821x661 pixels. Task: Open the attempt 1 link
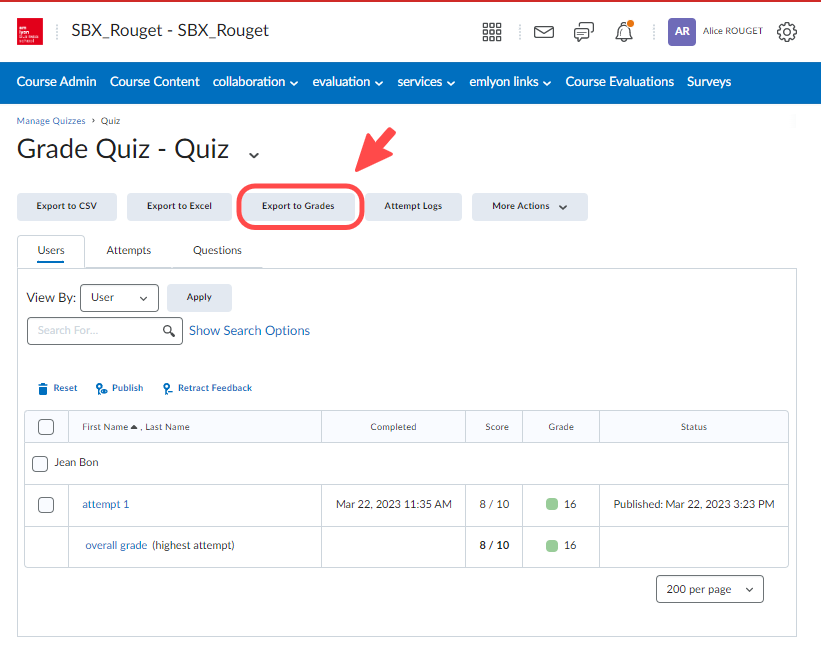click(105, 504)
